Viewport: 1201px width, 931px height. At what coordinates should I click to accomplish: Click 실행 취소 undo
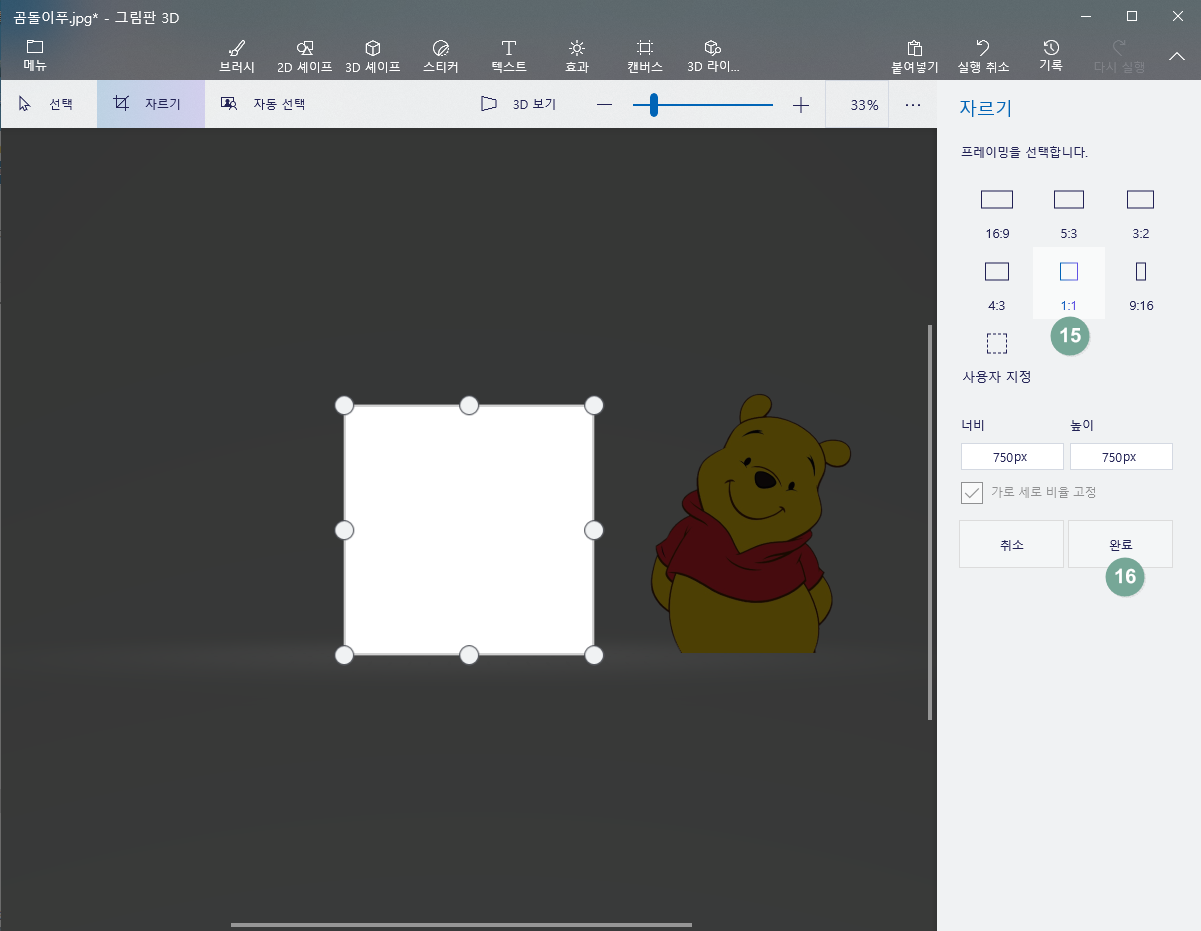pos(983,57)
